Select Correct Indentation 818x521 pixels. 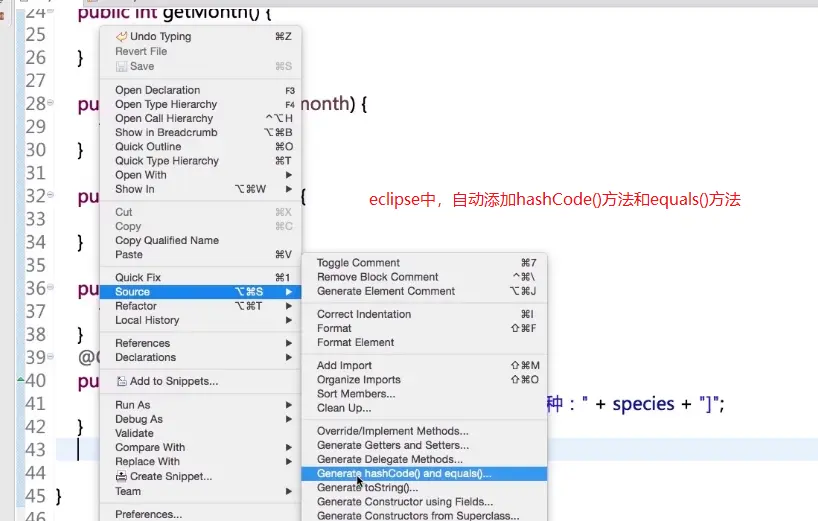(x=424, y=314)
